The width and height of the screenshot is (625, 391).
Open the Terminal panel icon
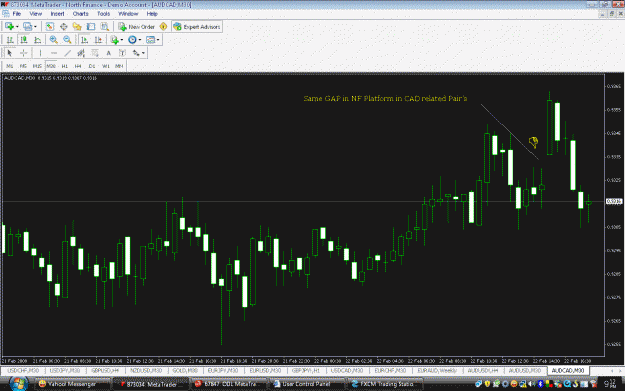[x=91, y=27]
